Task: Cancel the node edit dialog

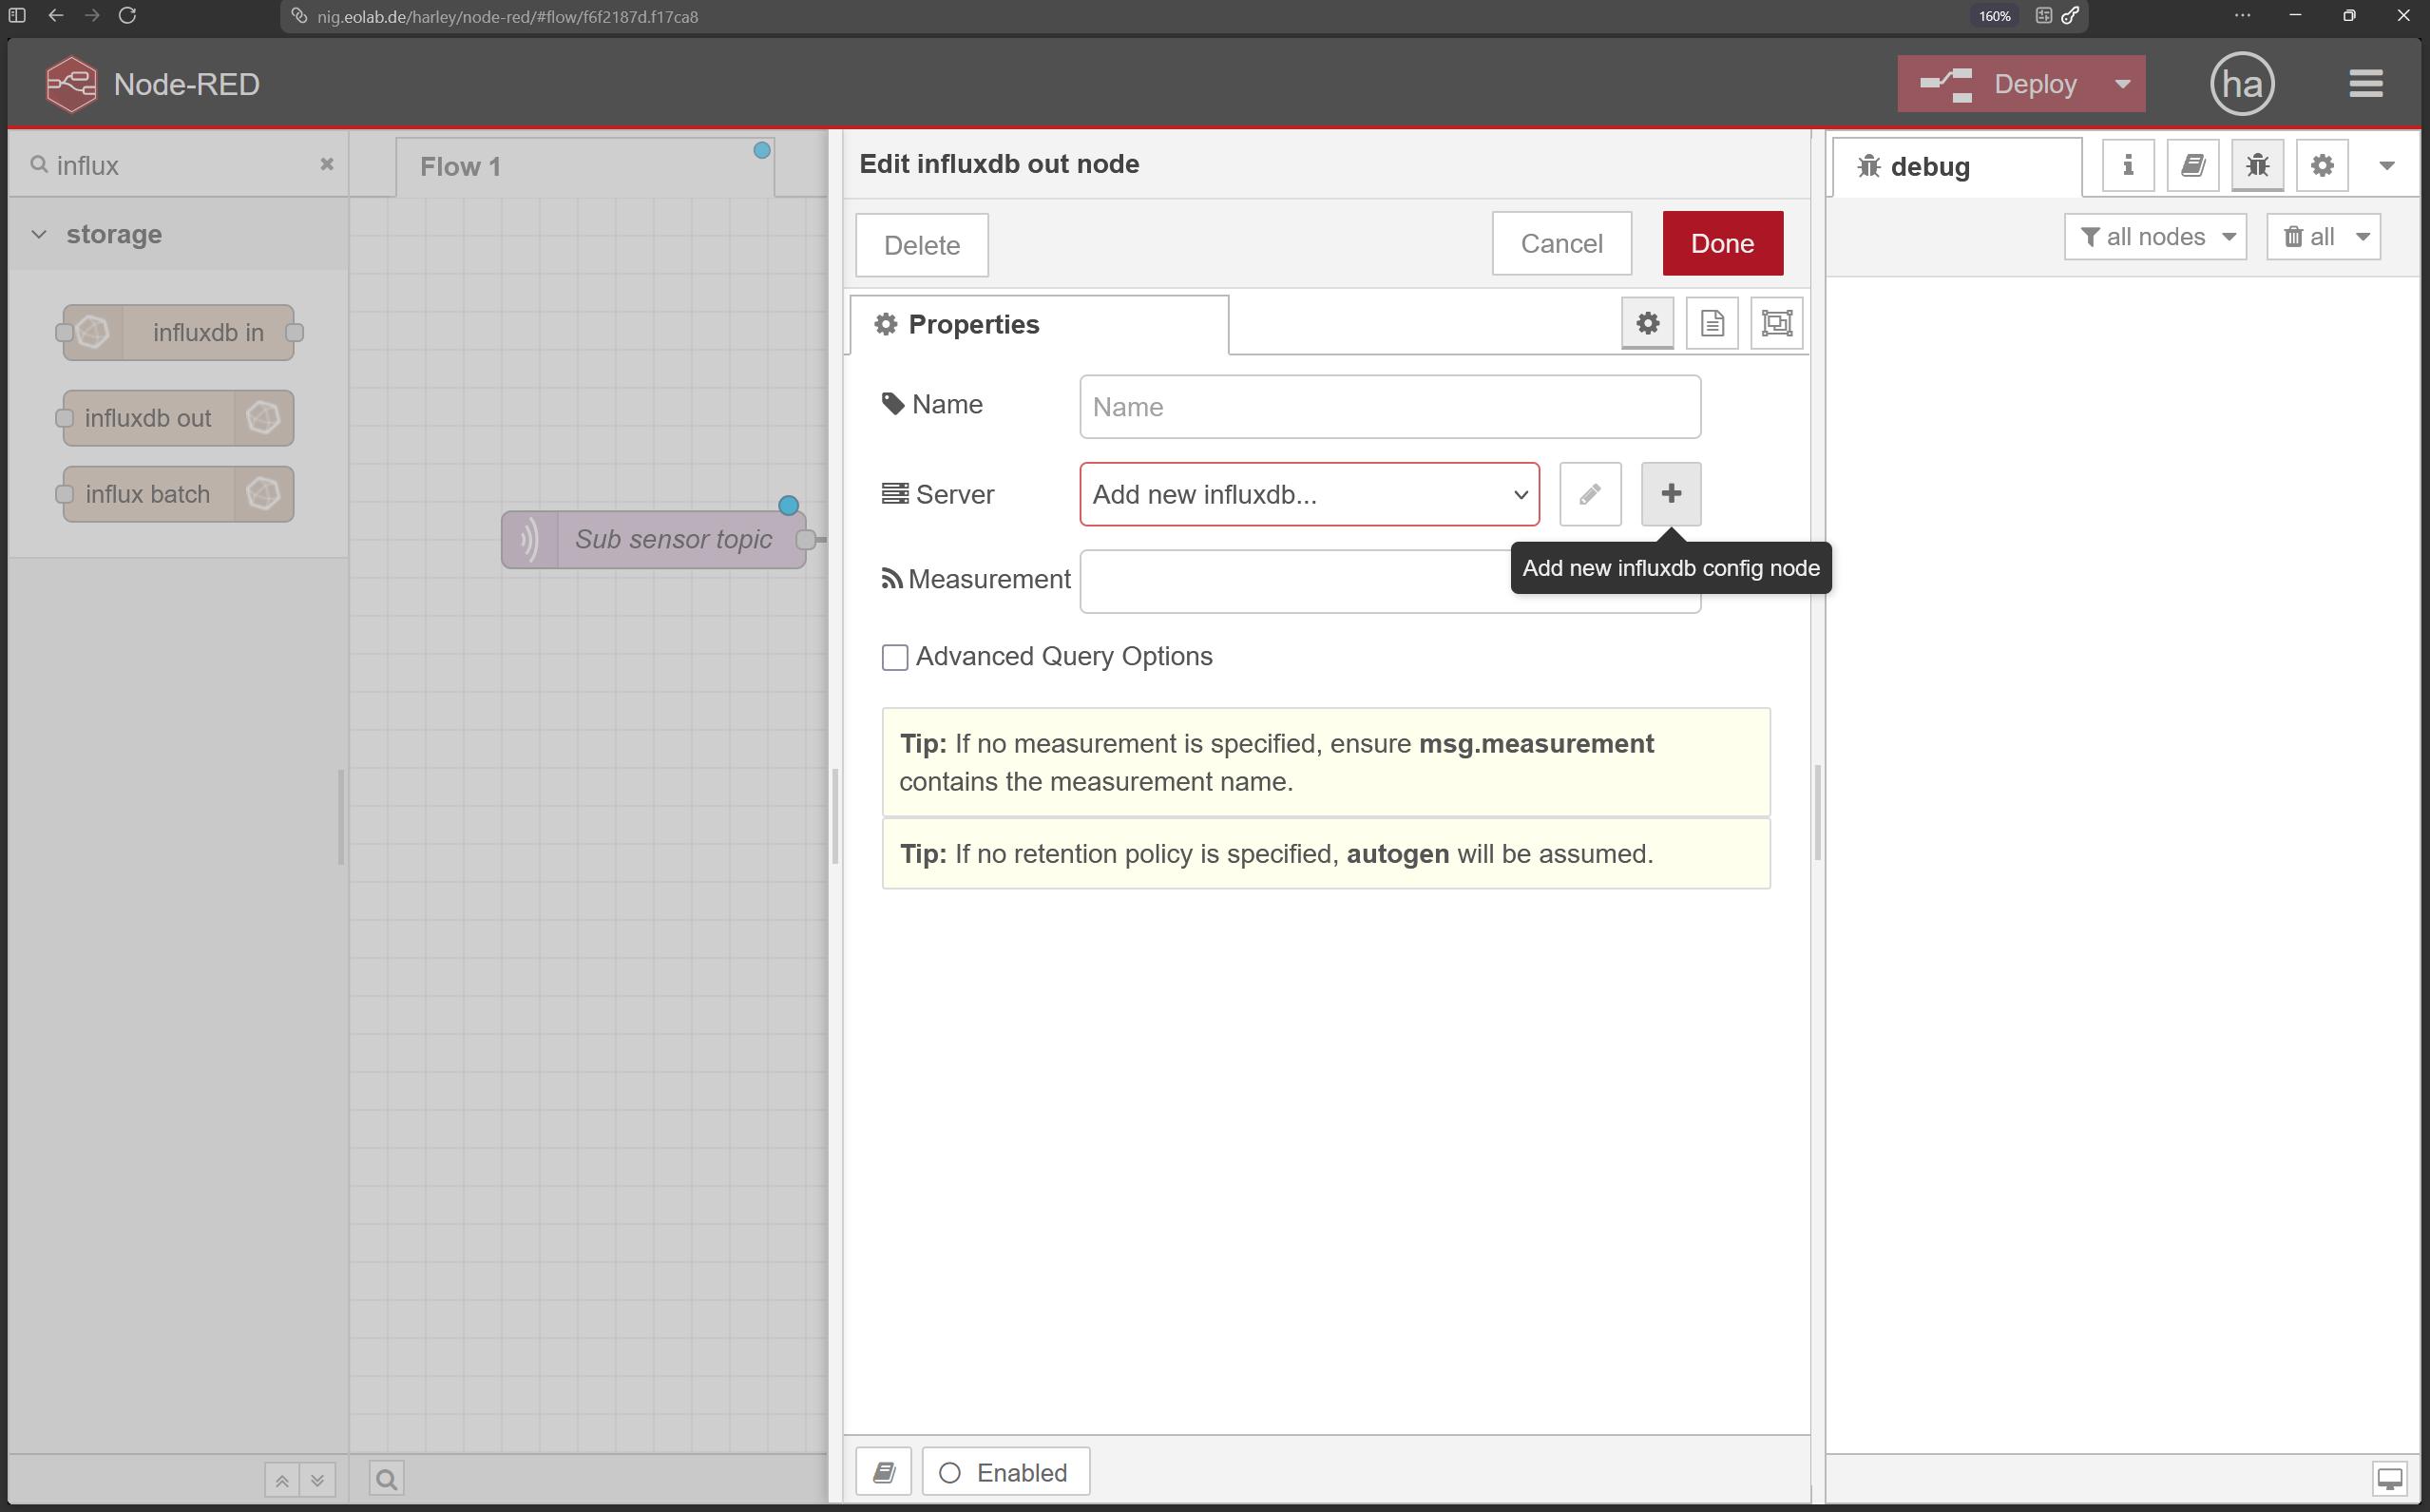Action: 1561,243
